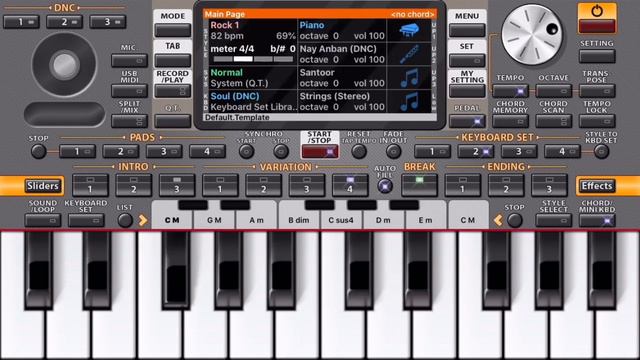Tap the Santoor music note icon

409,78
